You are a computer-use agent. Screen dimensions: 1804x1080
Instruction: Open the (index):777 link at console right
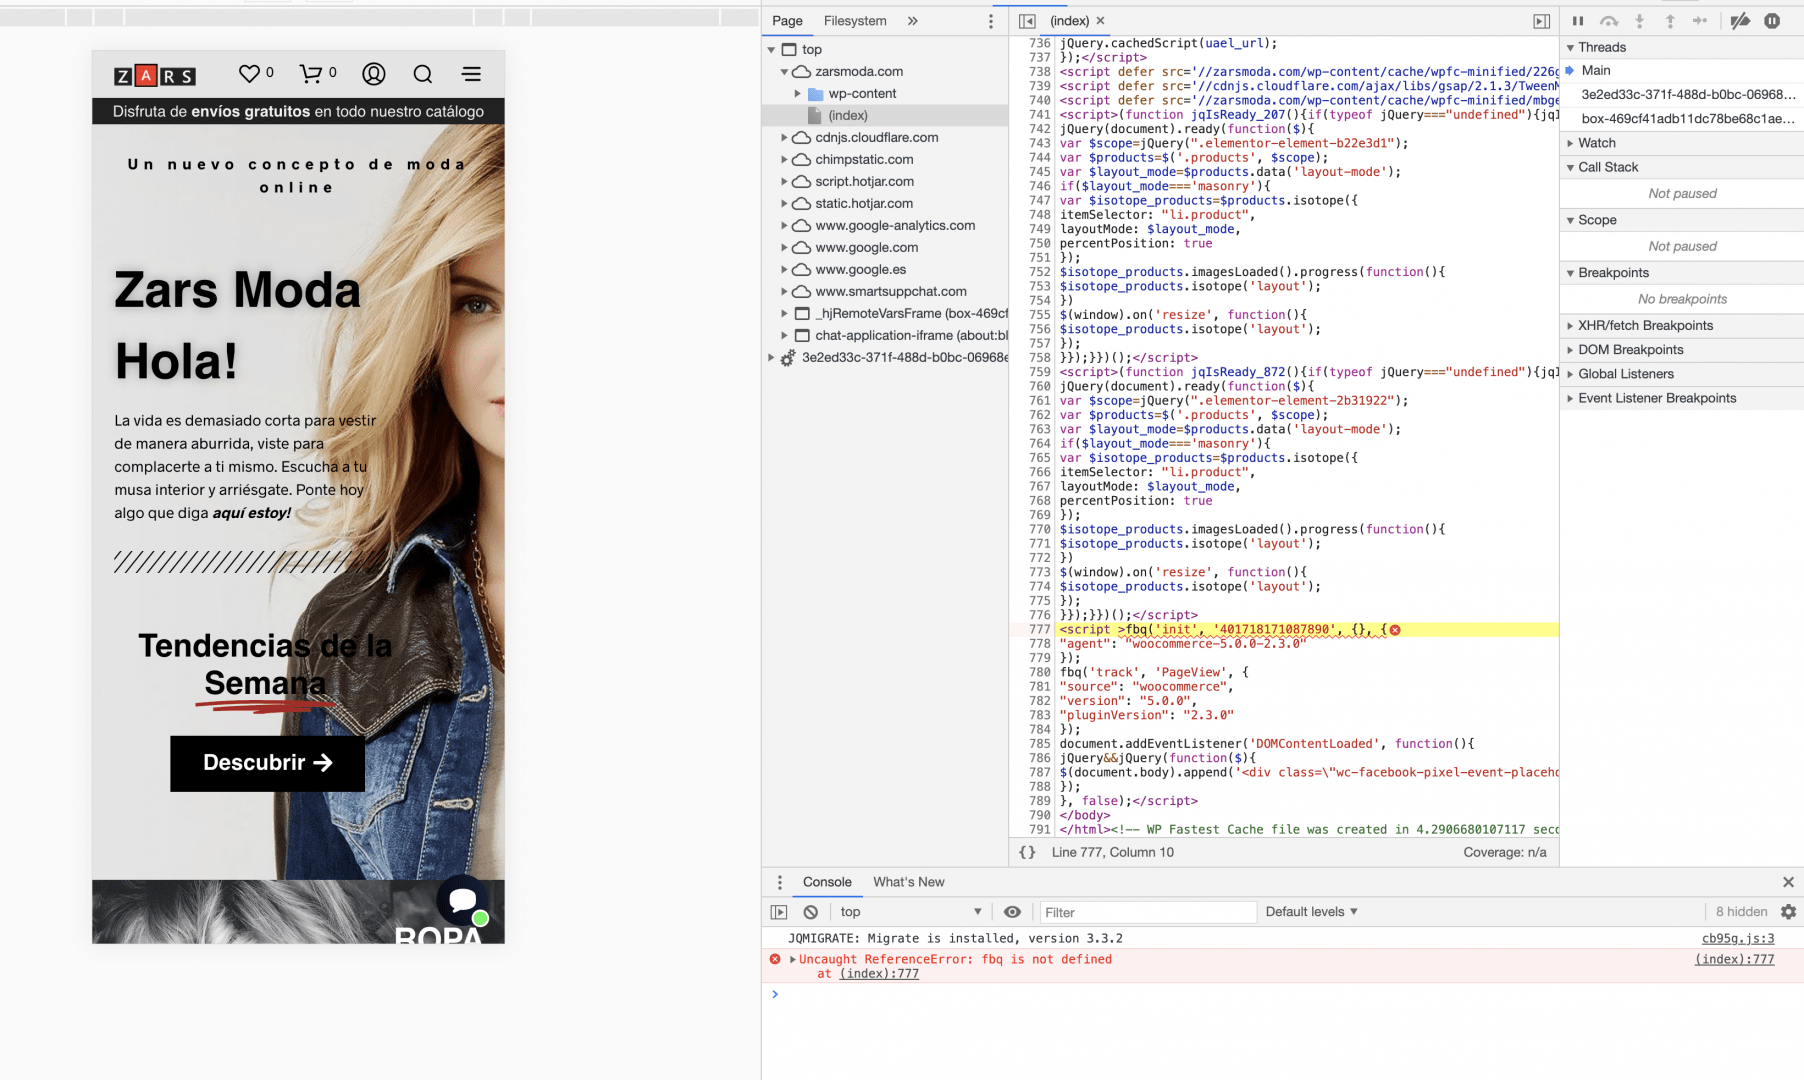tap(1734, 960)
